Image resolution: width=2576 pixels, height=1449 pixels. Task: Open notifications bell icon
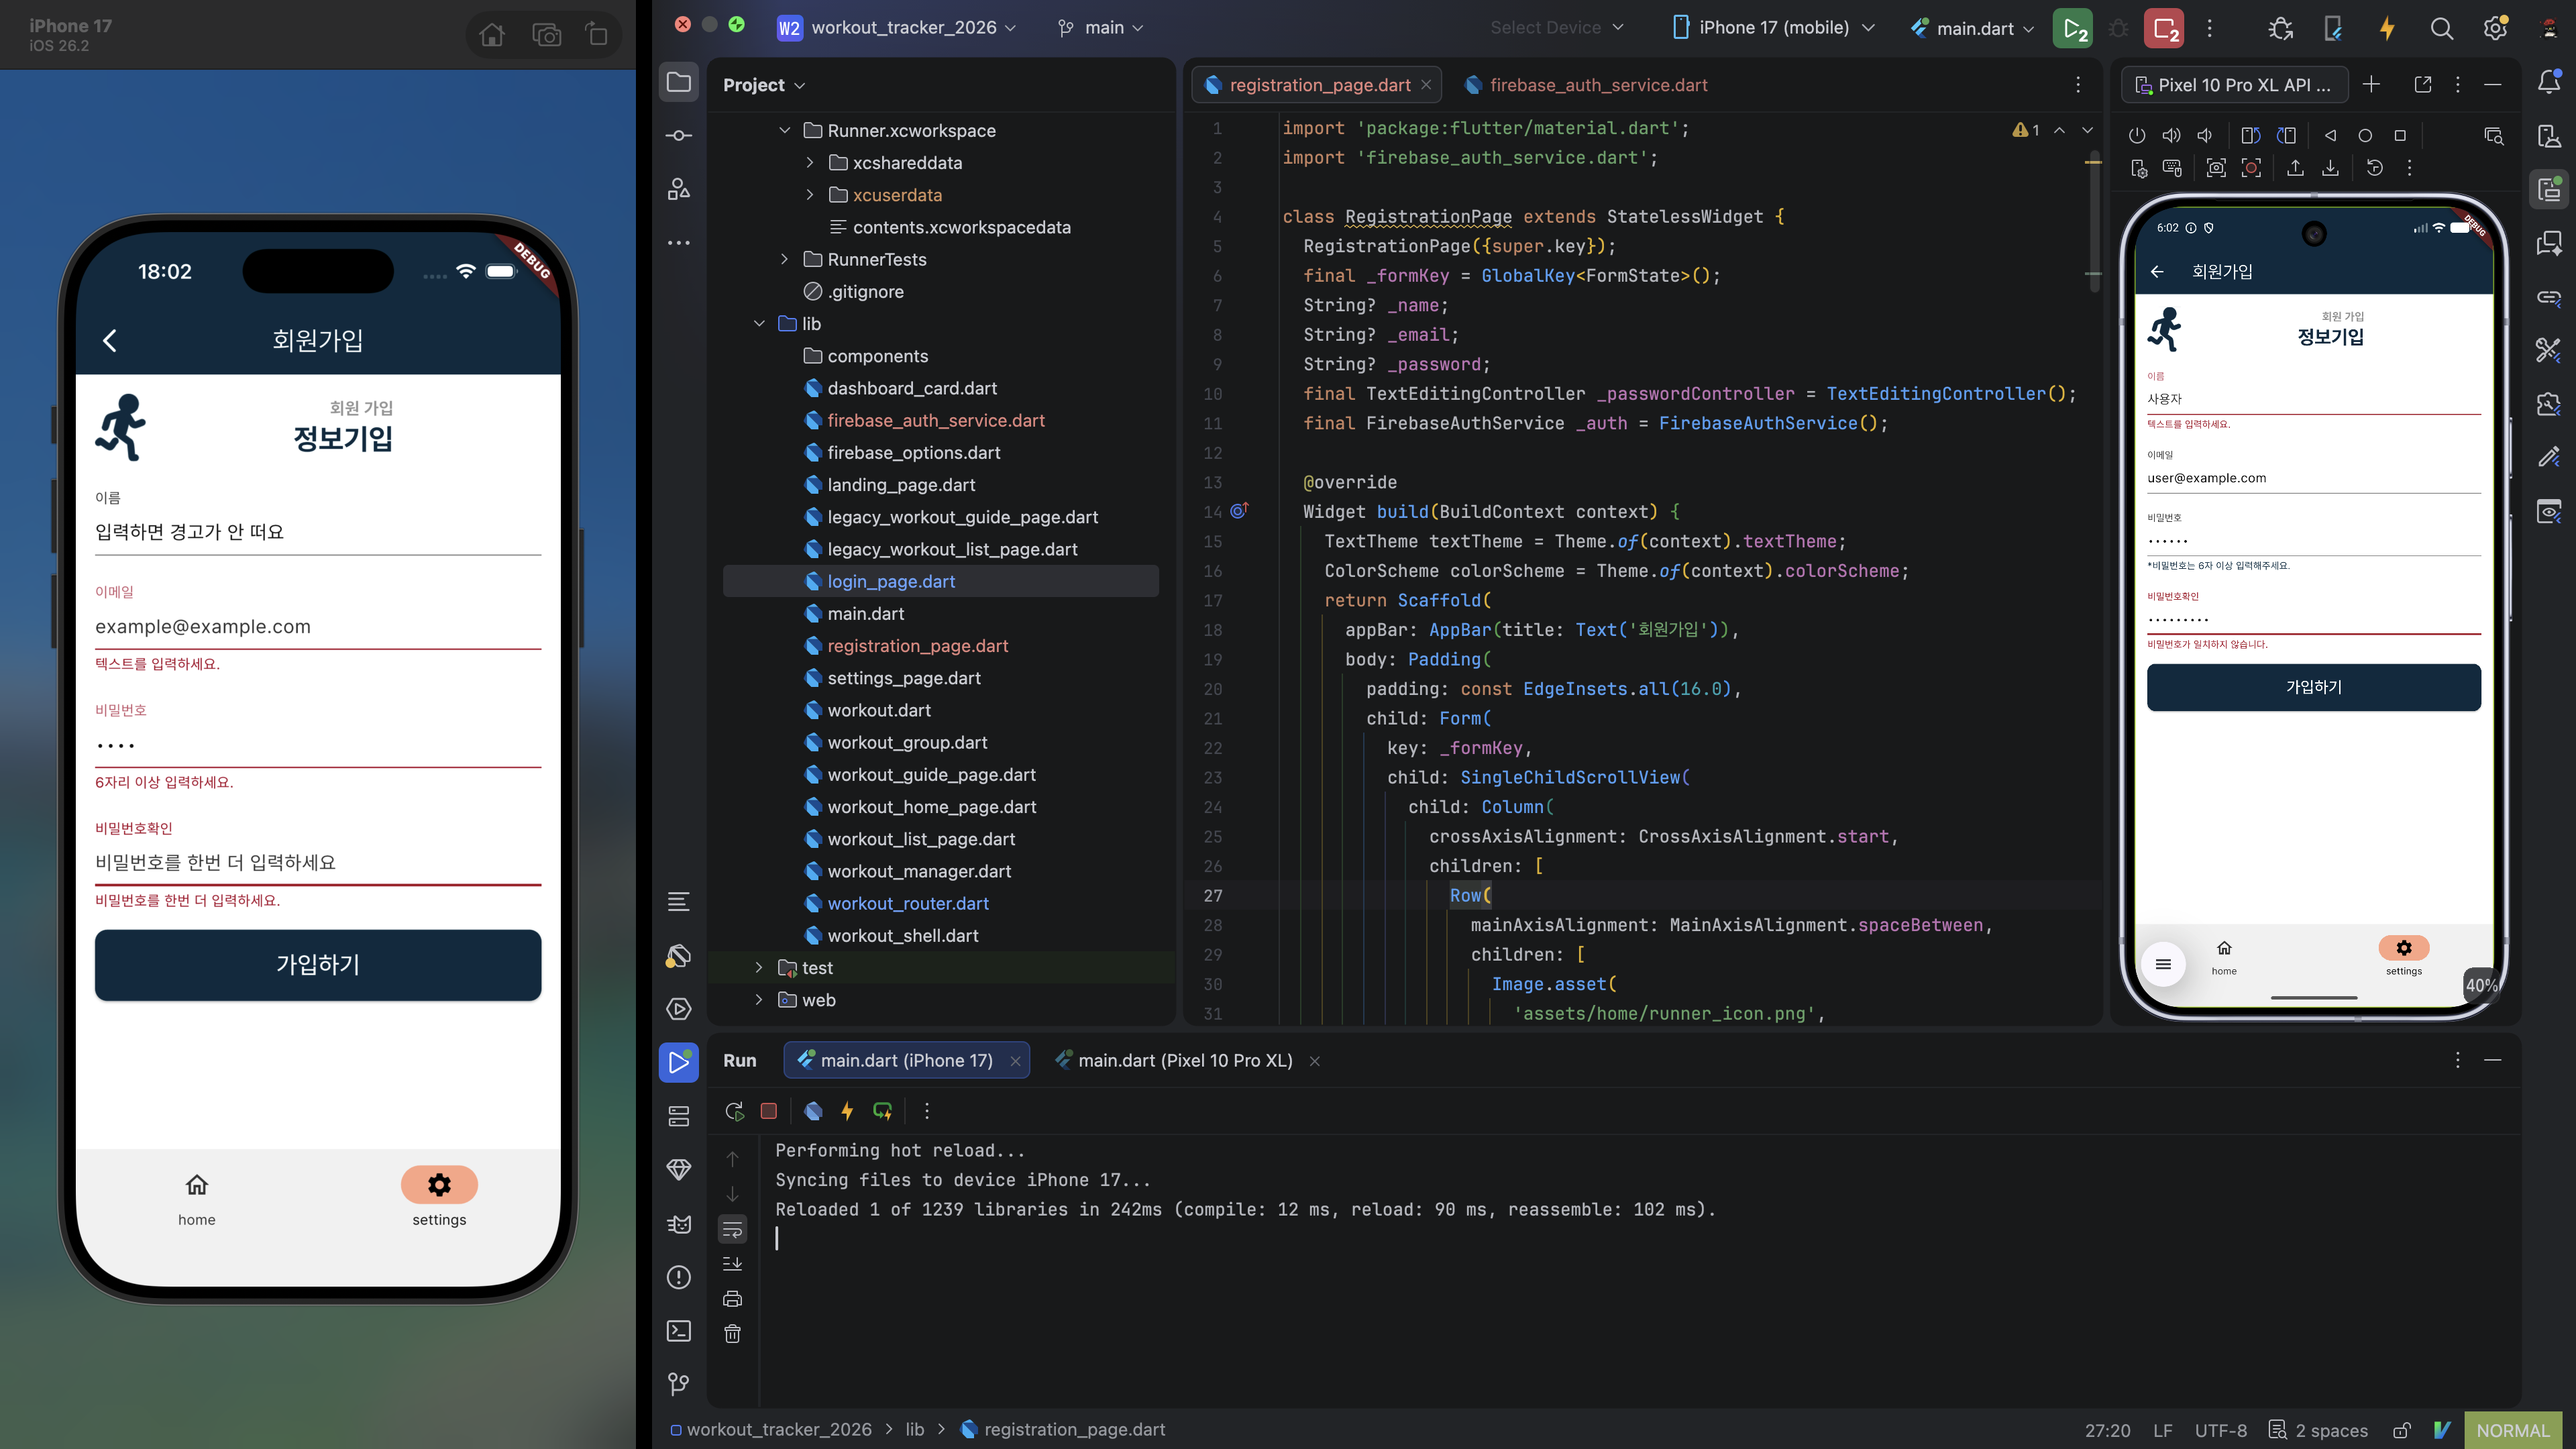(x=2549, y=82)
